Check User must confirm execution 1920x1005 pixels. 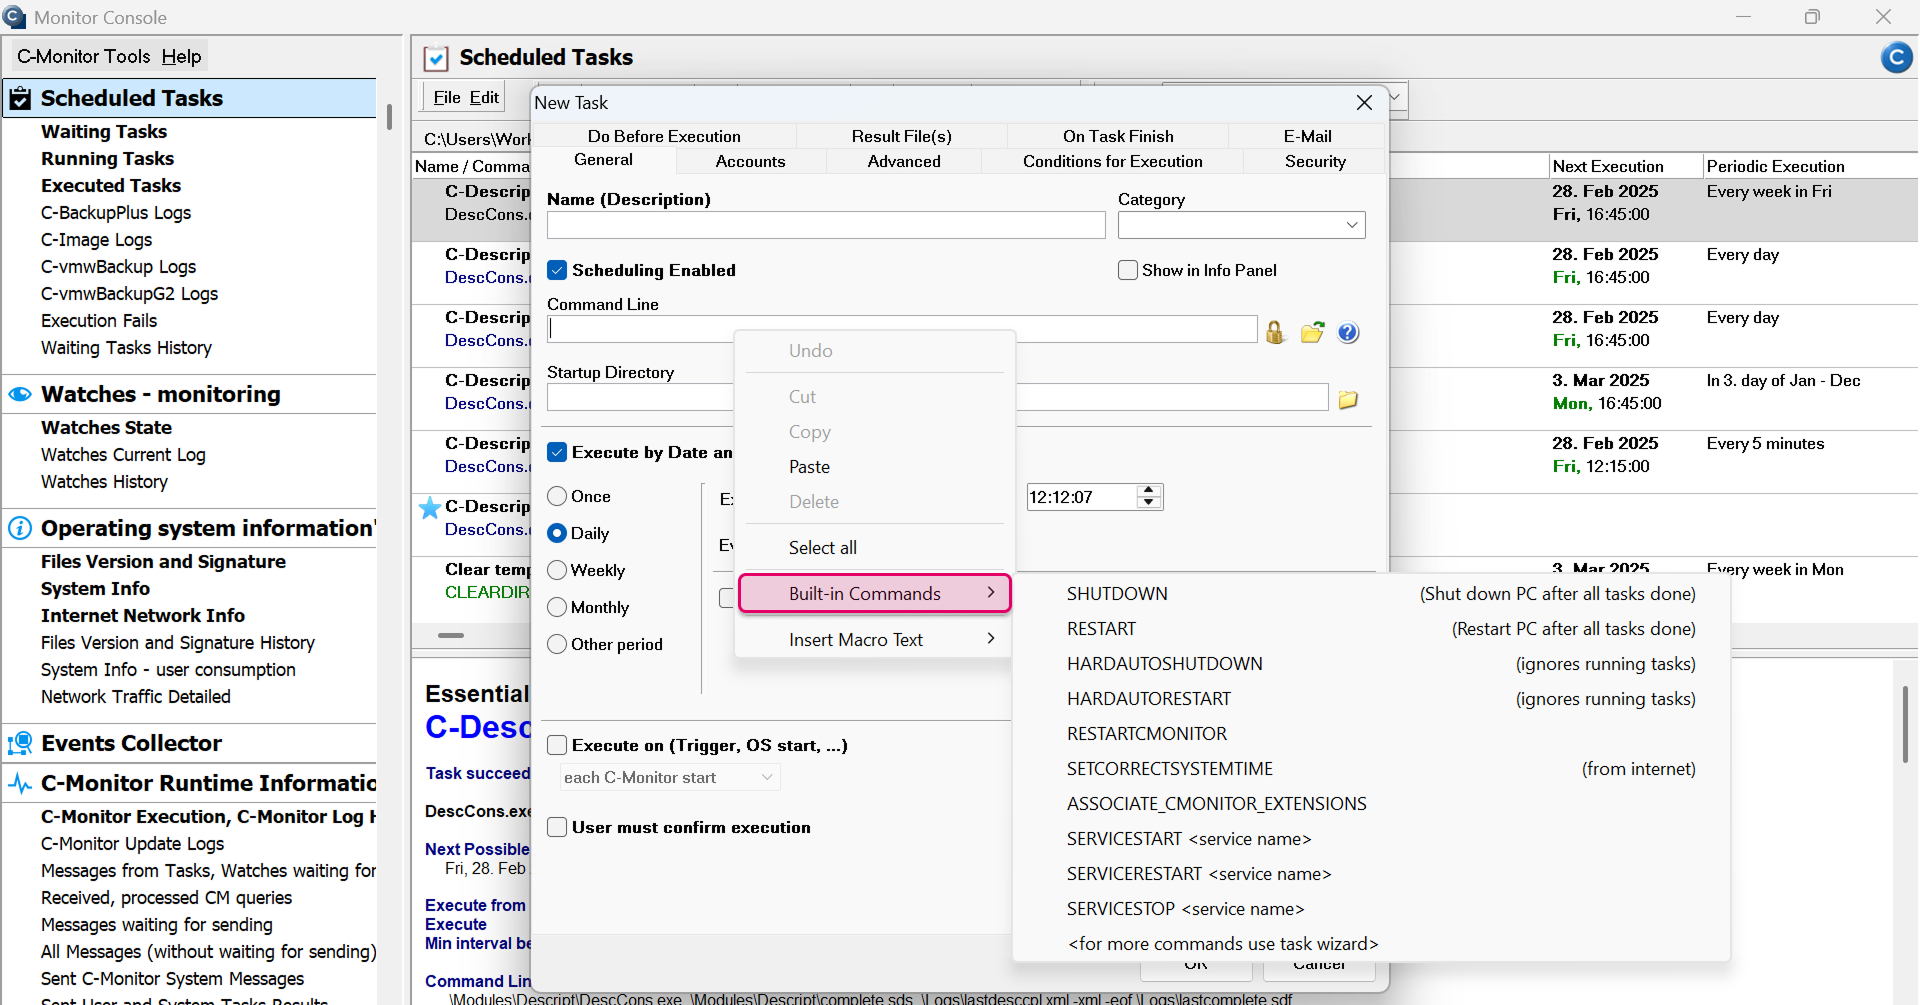pyautogui.click(x=557, y=827)
